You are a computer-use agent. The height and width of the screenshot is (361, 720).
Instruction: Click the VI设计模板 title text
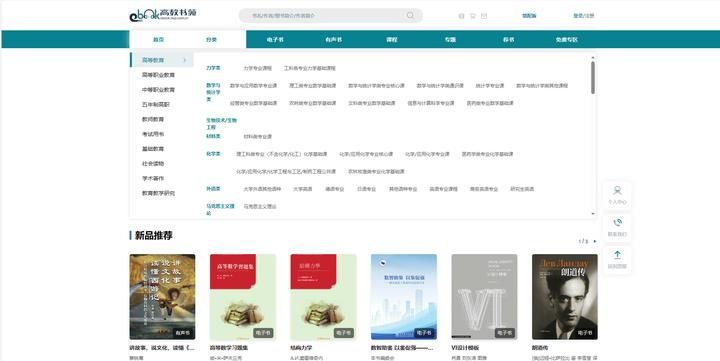(x=465, y=348)
